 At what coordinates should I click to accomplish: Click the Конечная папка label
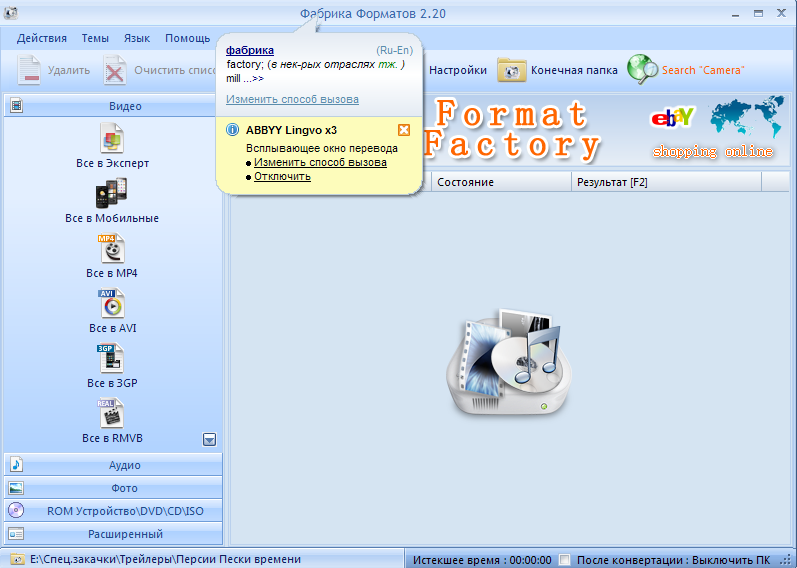coord(574,70)
